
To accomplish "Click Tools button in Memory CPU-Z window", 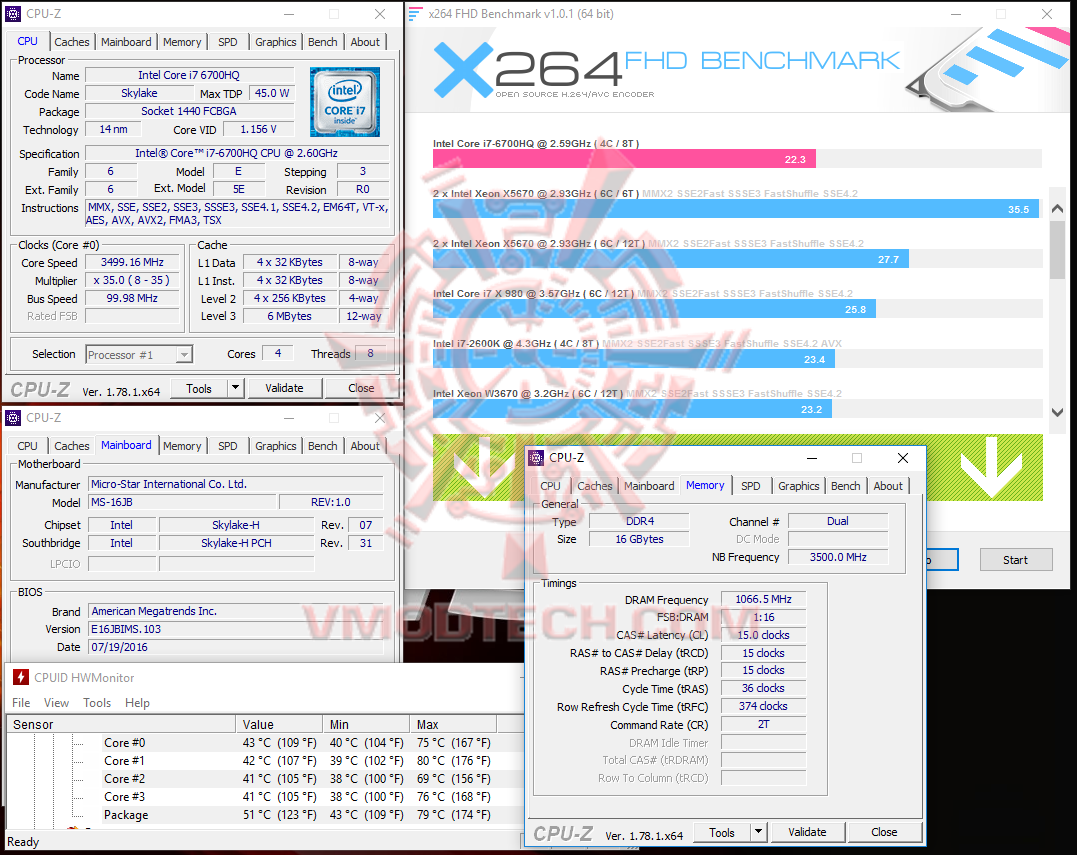I will (x=722, y=832).
